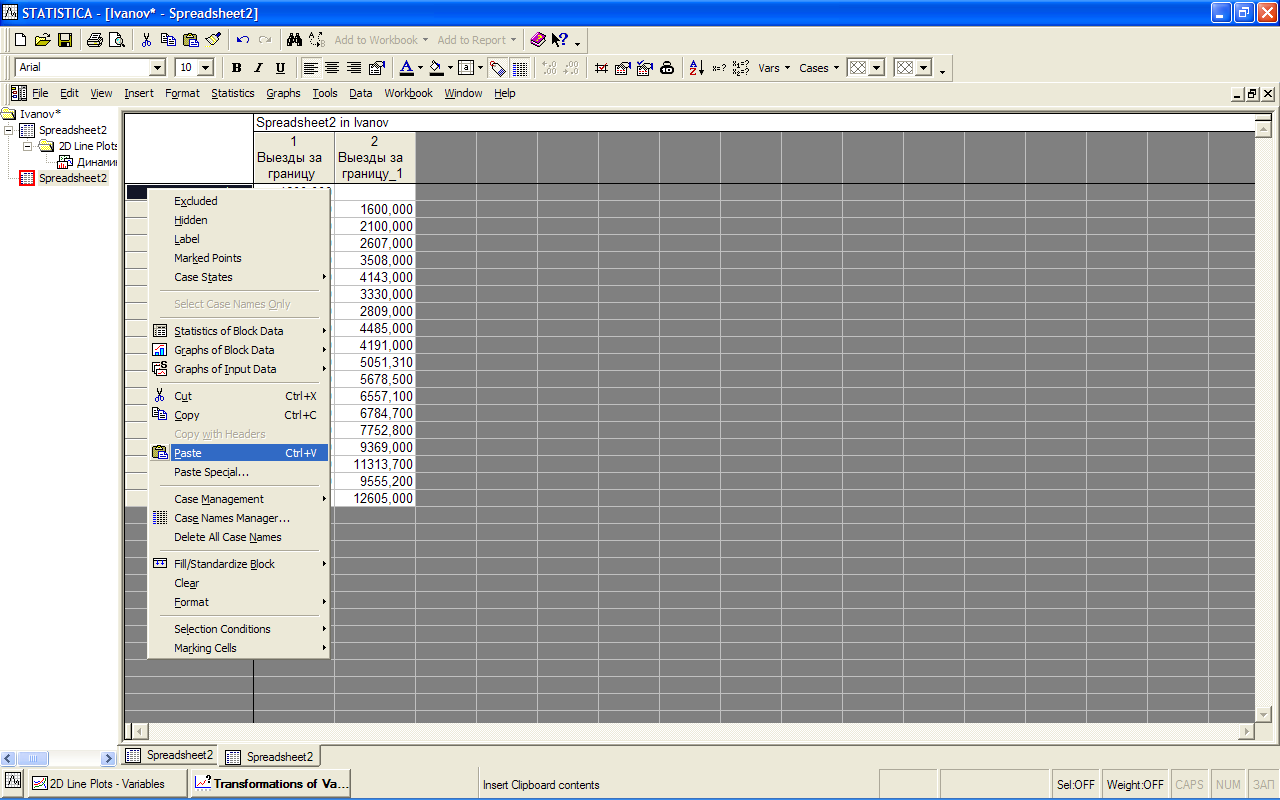Choose Paste Special... from context menu
The height and width of the screenshot is (800, 1280).
coord(238,472)
